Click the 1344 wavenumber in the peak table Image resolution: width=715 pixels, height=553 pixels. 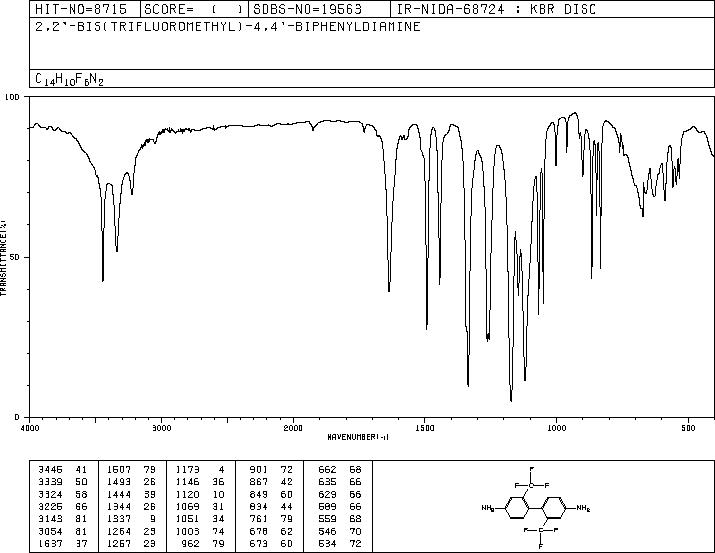click(119, 506)
